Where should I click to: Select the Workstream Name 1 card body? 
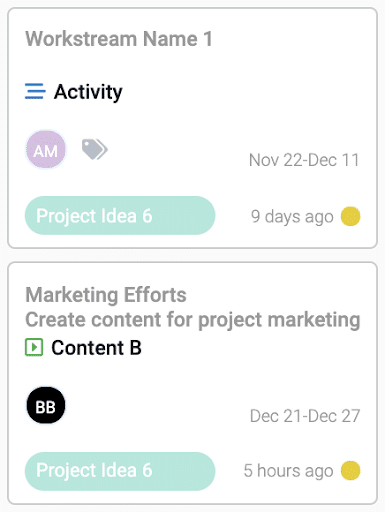click(192, 128)
